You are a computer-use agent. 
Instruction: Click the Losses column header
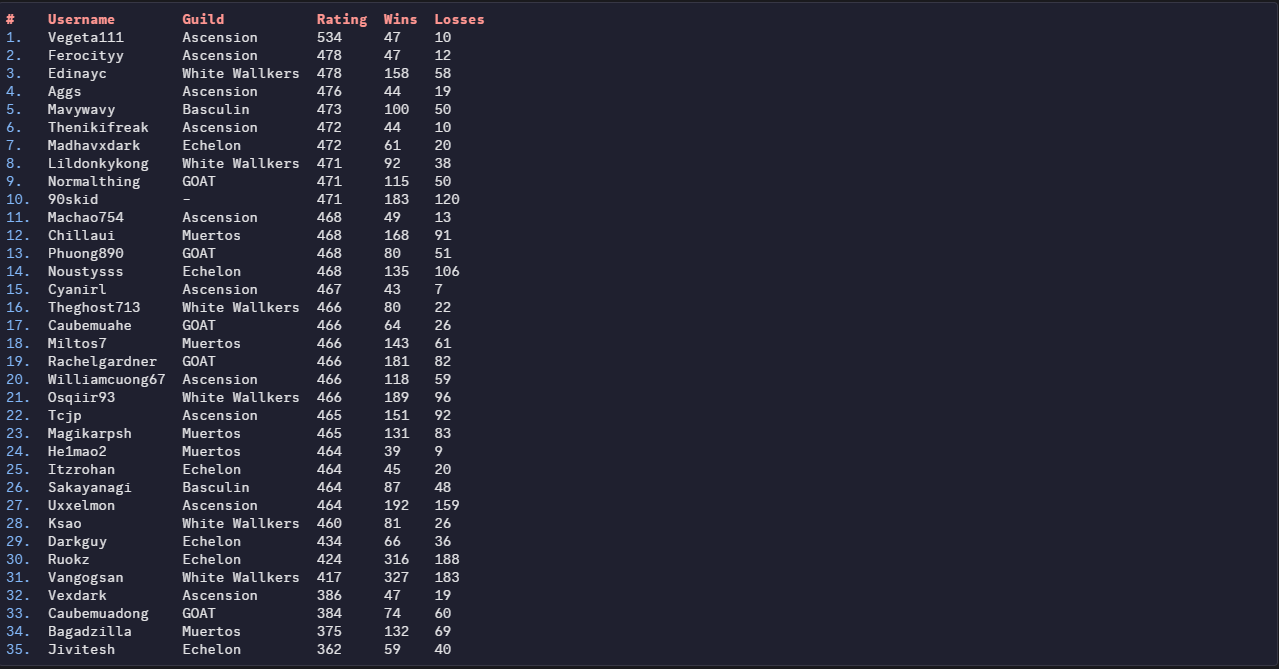point(459,19)
